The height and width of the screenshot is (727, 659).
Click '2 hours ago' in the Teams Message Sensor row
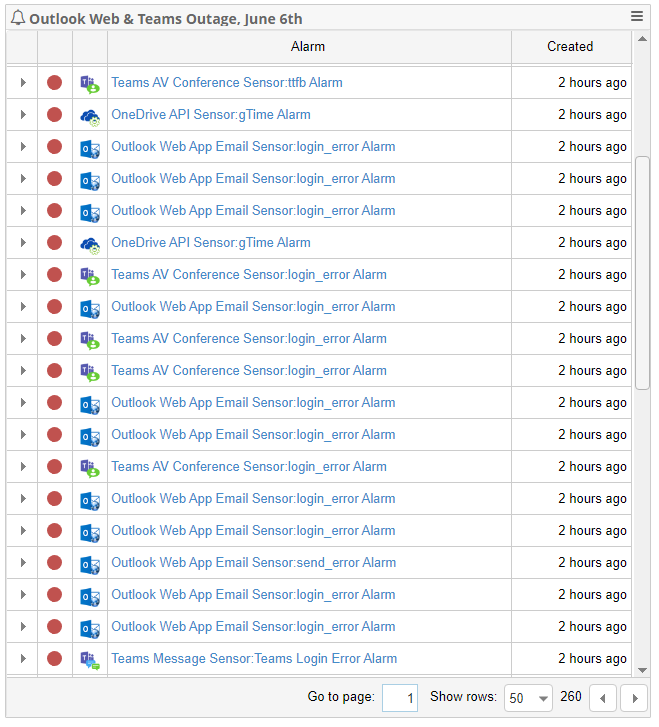click(592, 658)
